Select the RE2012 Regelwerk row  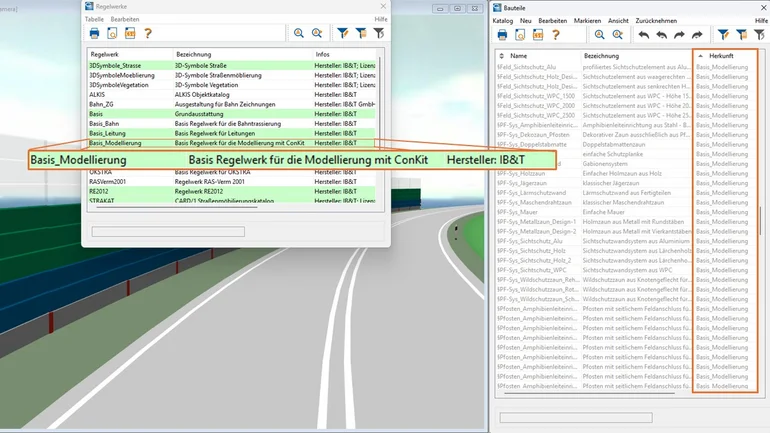(x=231, y=191)
